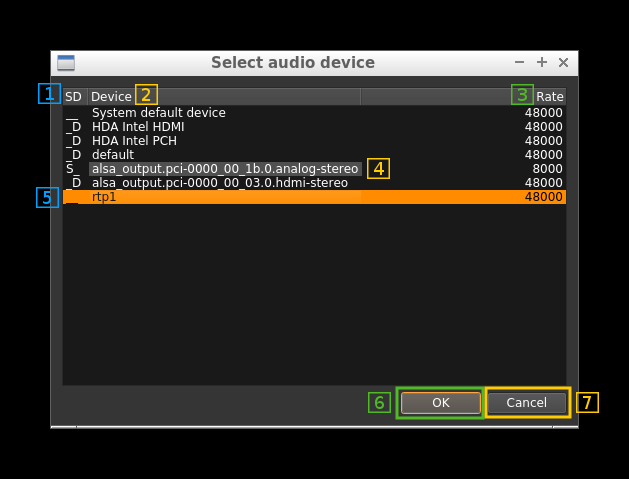
Task: Sort by the Device column header
Action: (x=111, y=97)
